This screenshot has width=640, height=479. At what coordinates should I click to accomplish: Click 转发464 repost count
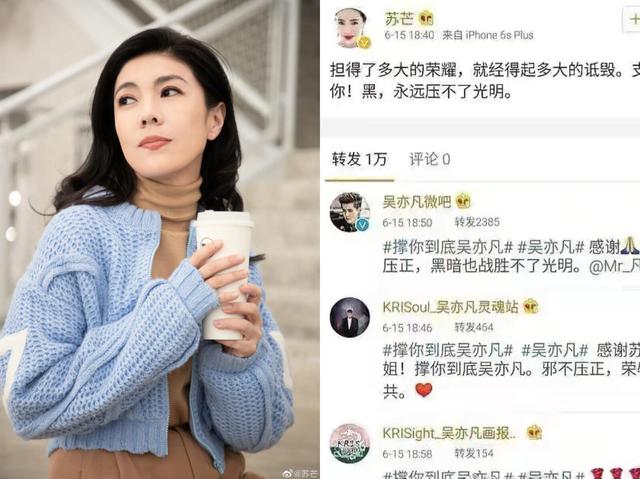(474, 327)
